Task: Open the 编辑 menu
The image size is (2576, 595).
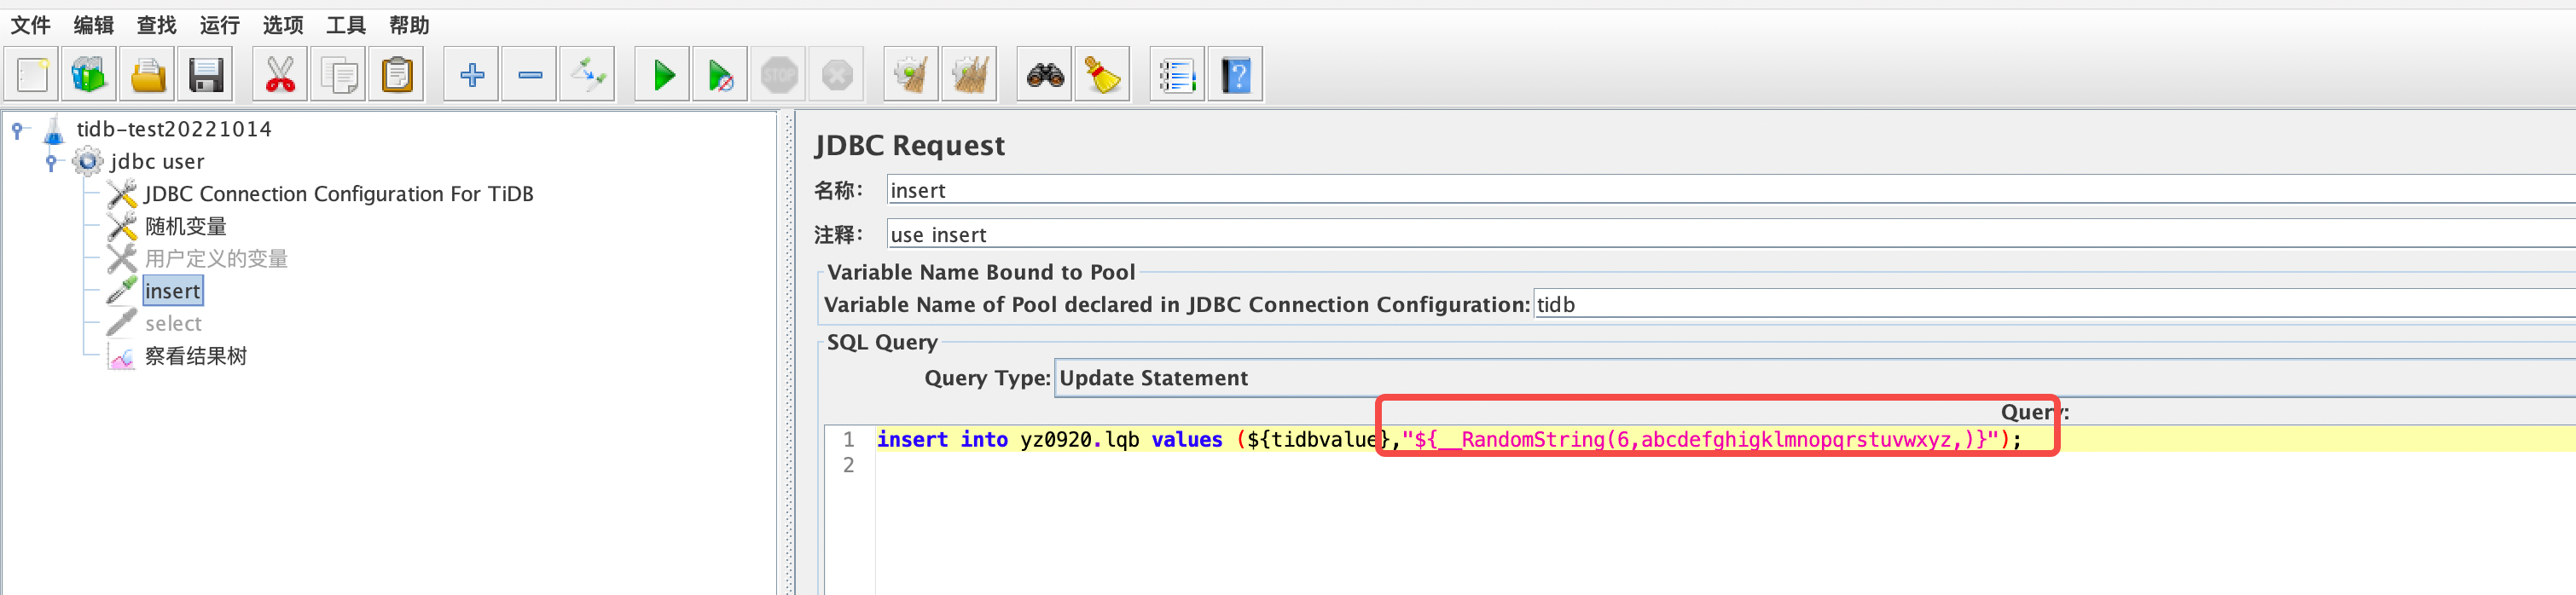Action: [x=93, y=25]
